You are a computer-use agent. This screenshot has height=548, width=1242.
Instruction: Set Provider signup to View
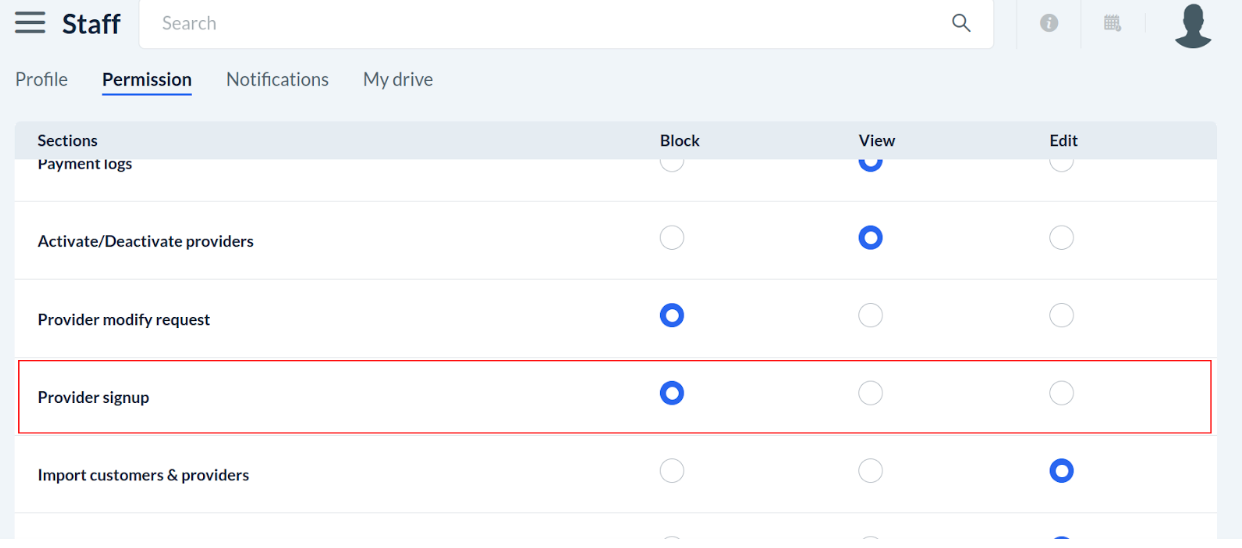tap(871, 394)
